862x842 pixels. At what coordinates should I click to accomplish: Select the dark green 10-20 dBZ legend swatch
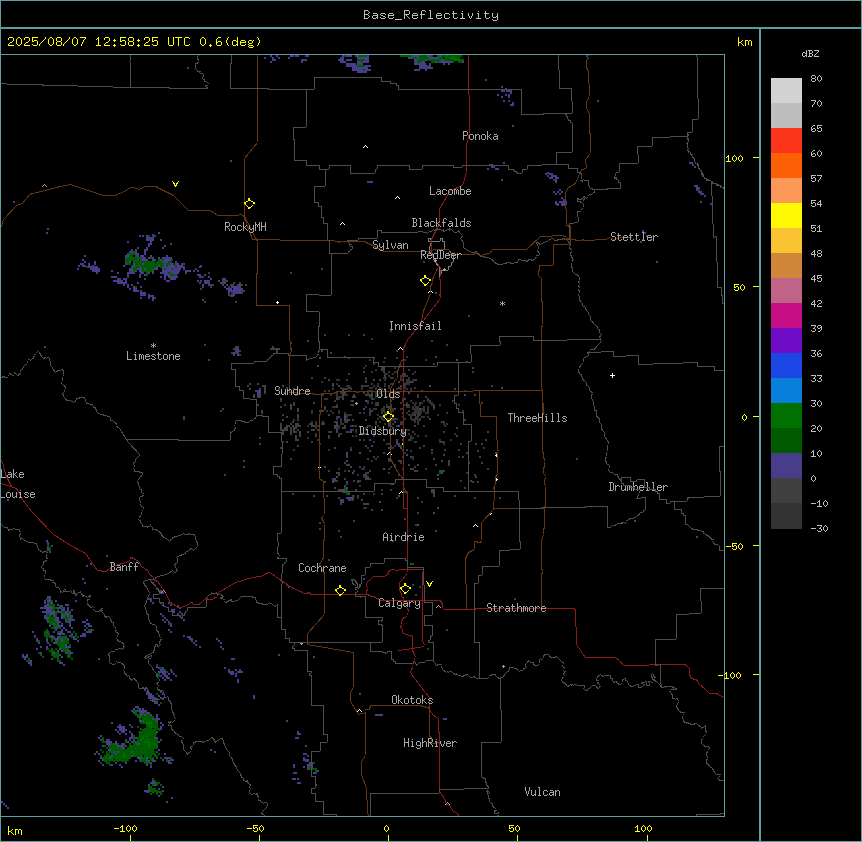tap(786, 440)
